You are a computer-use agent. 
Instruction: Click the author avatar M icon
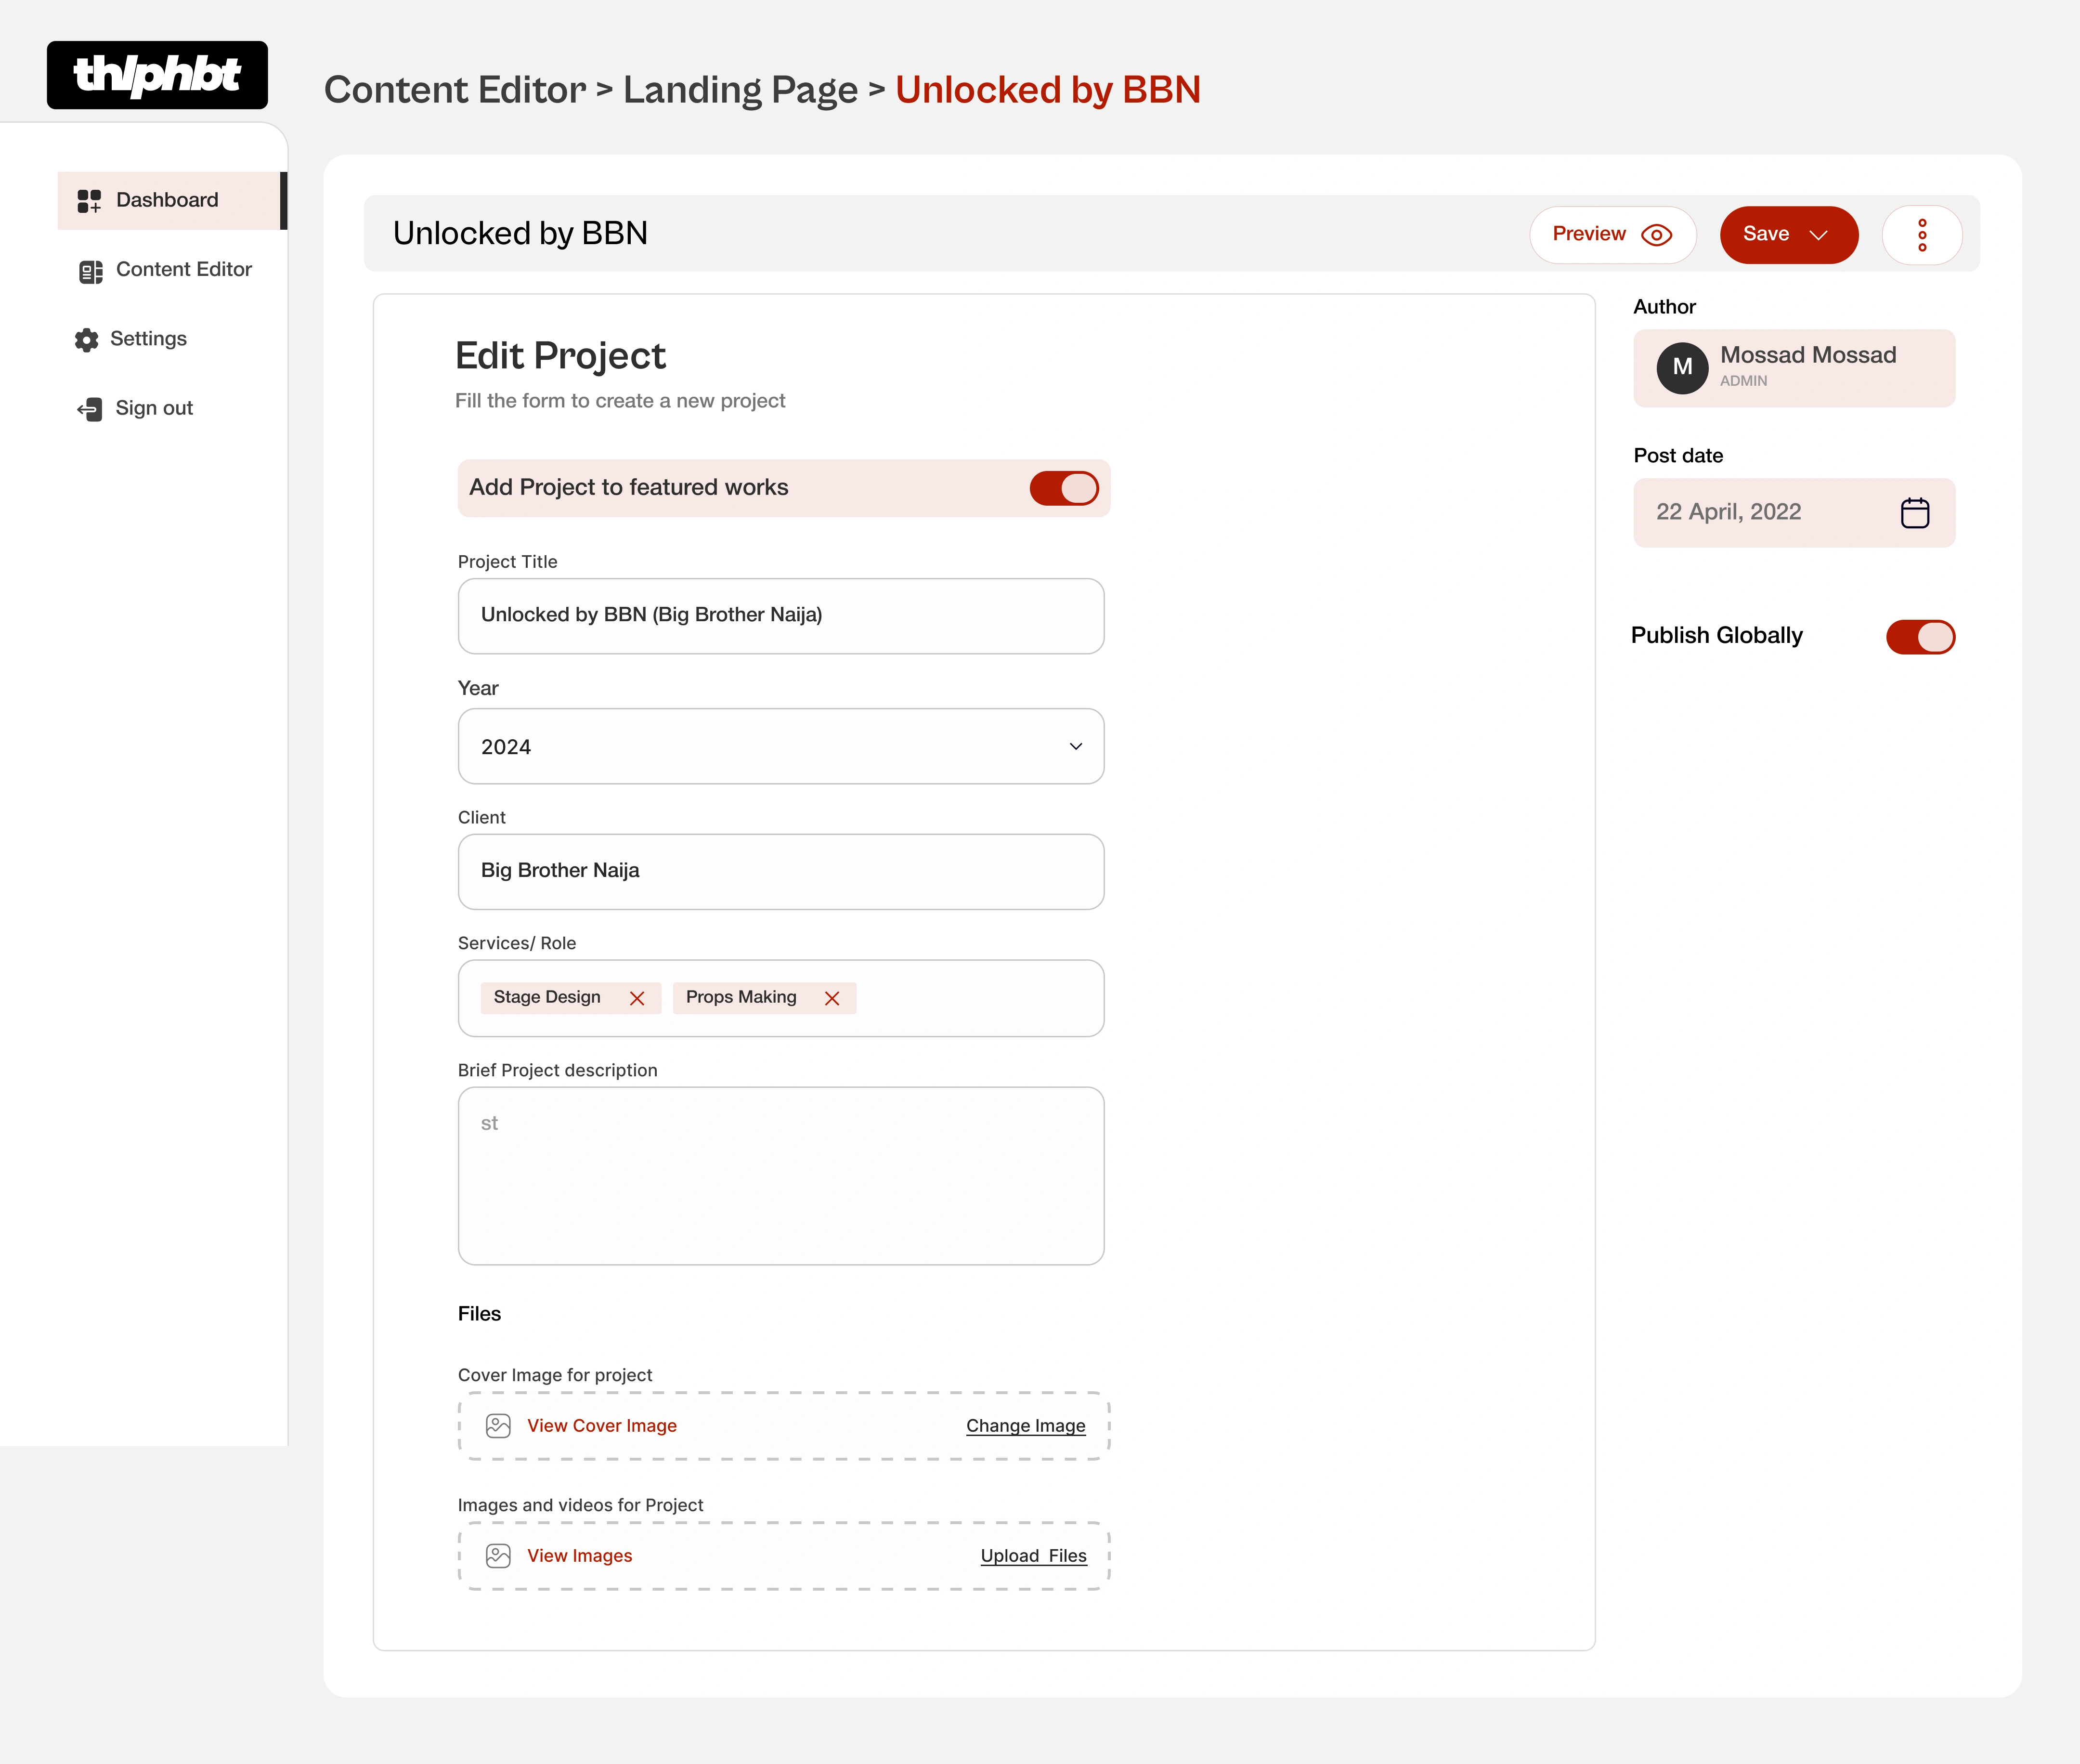1682,367
